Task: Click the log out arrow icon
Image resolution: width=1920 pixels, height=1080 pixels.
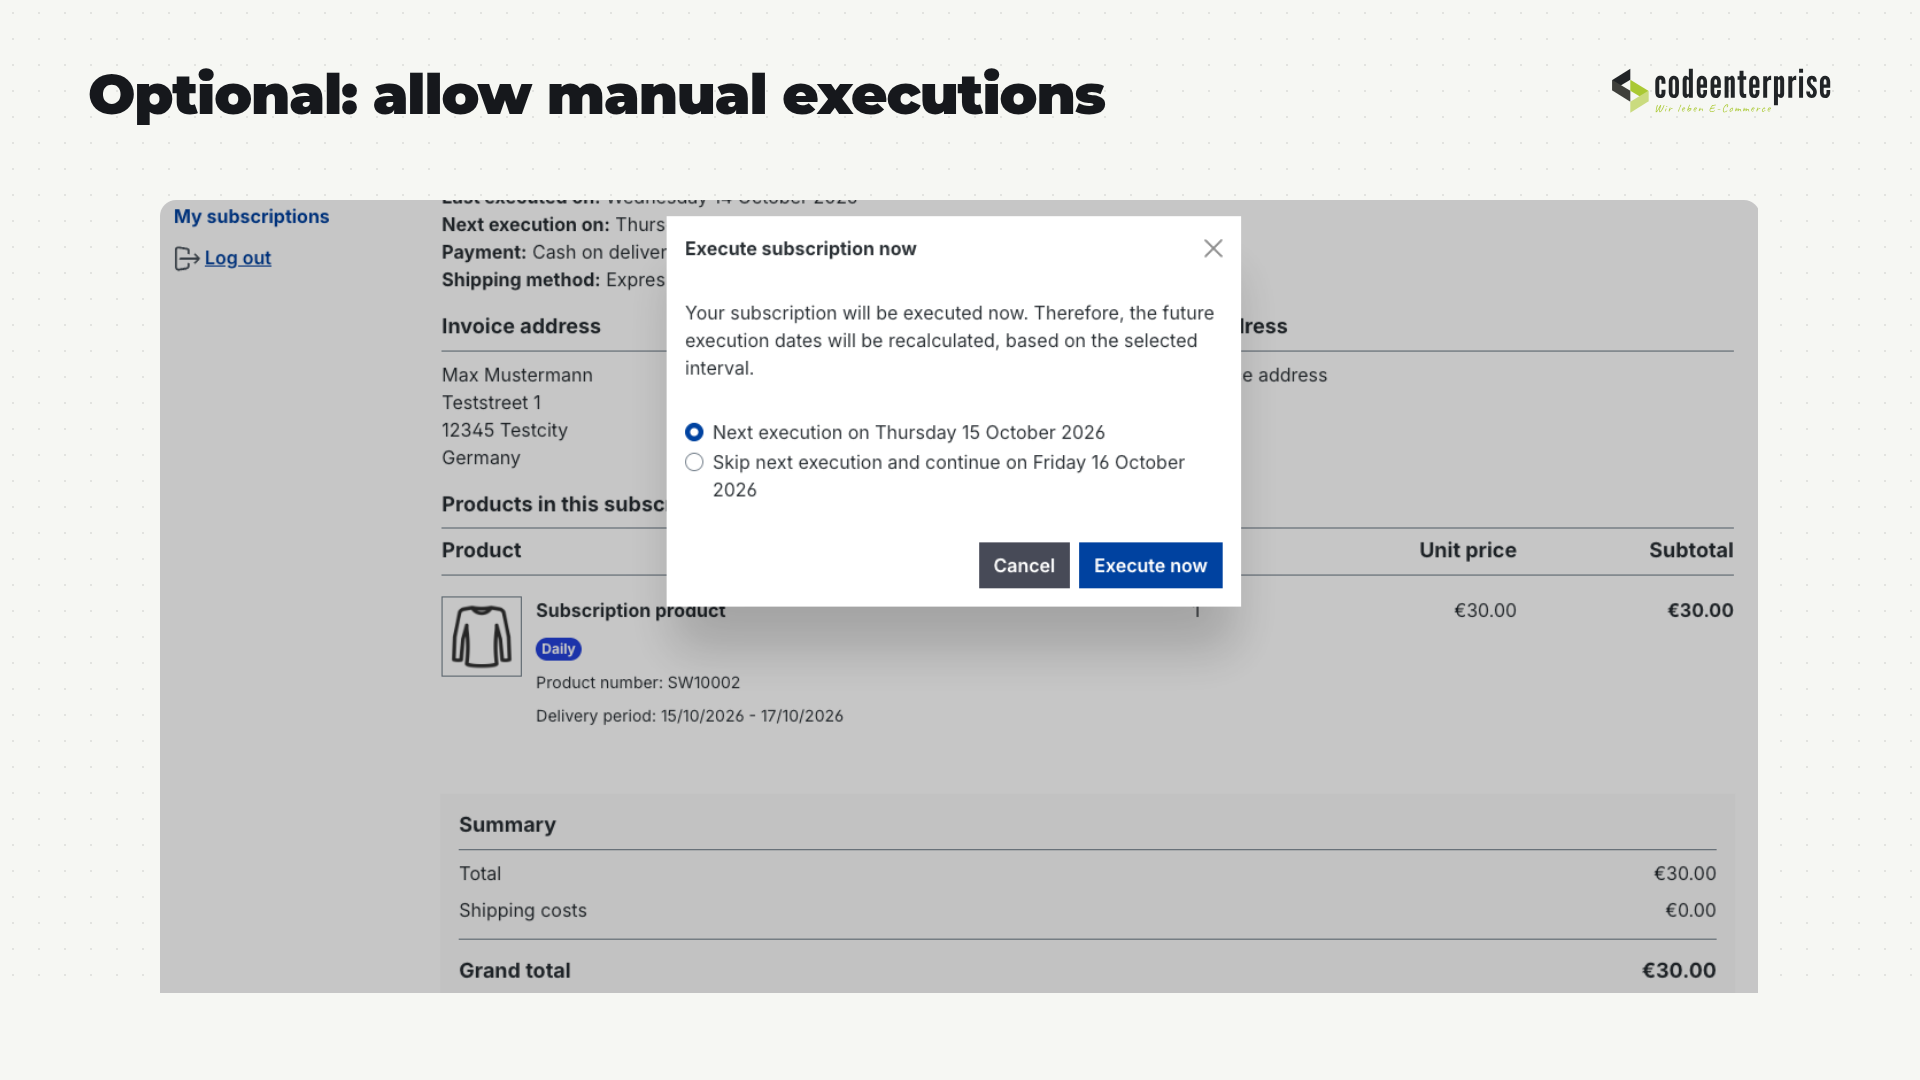Action: 186,258
